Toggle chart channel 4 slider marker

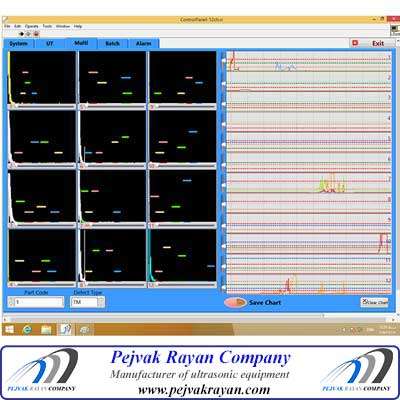[224, 124]
